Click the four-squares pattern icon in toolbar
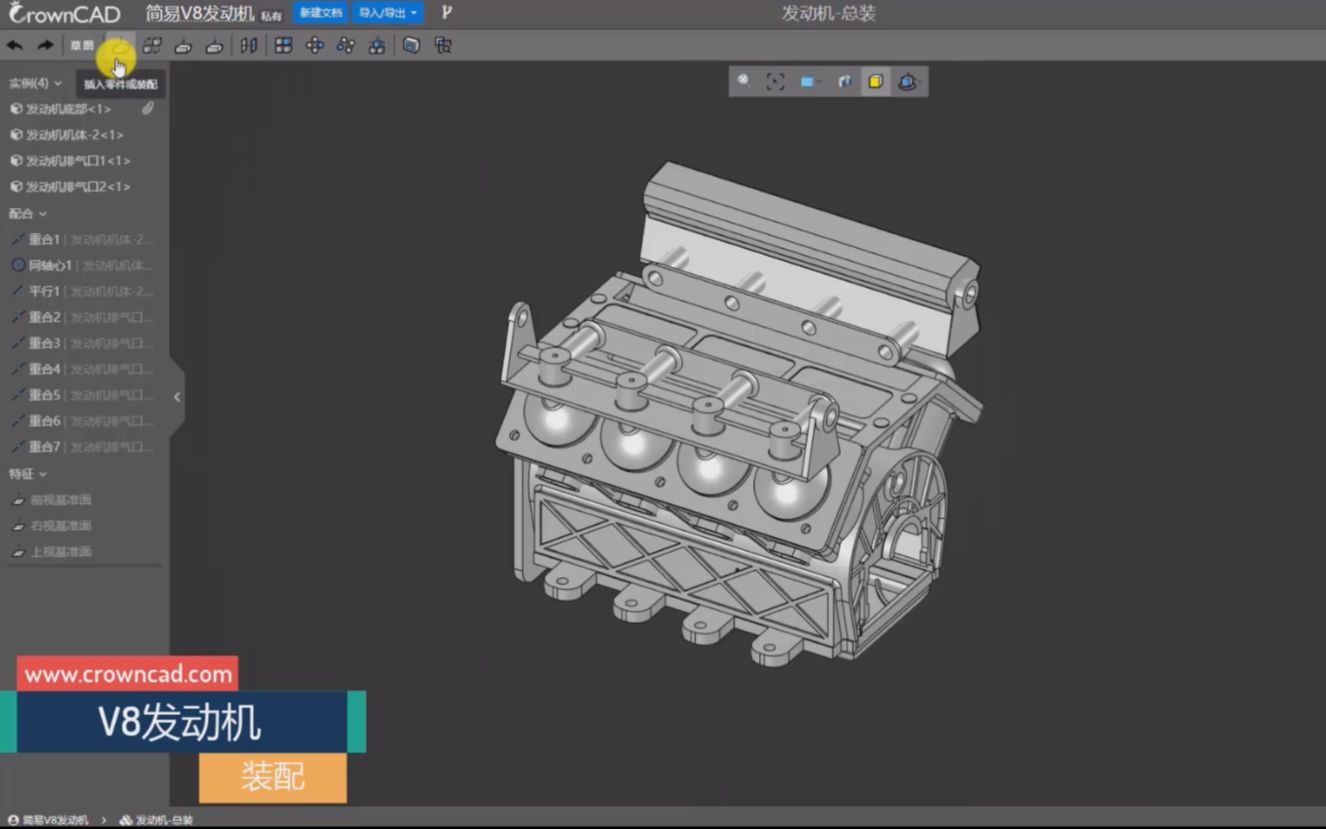Image resolution: width=1326 pixels, height=829 pixels. pos(284,45)
